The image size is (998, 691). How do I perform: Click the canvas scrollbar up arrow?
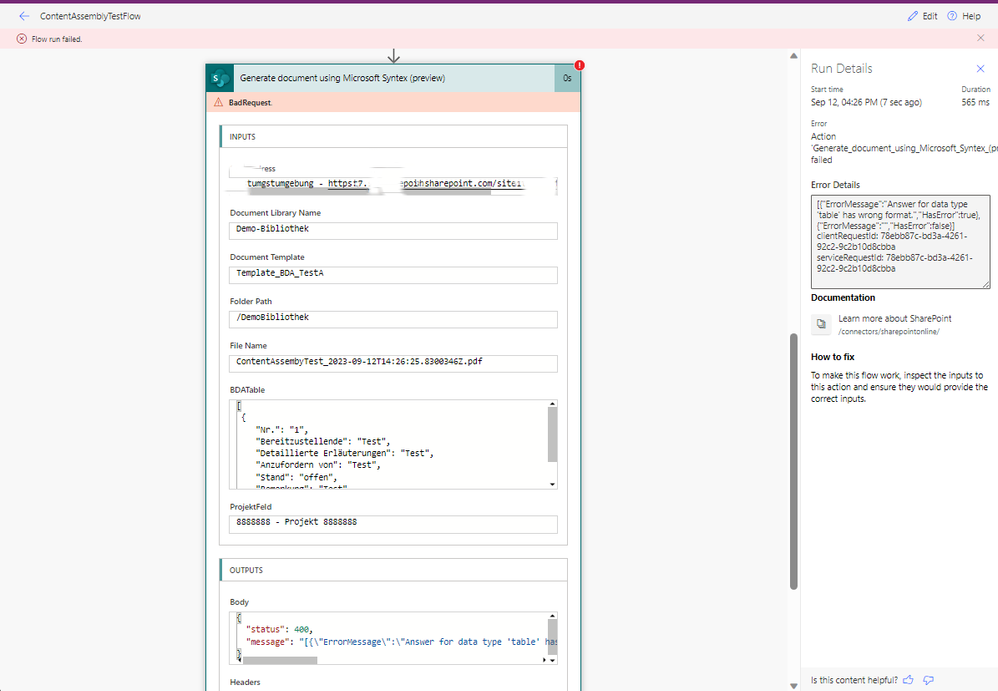pyautogui.click(x=793, y=56)
